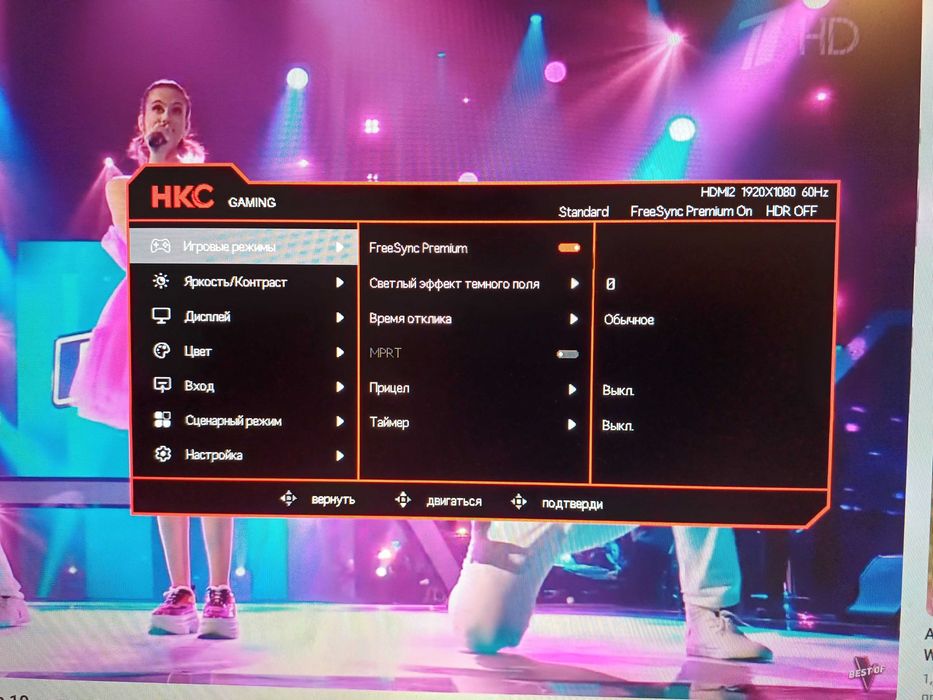933x700 pixels.
Task: Click the HKC logo in the menu header
Action: 182,196
